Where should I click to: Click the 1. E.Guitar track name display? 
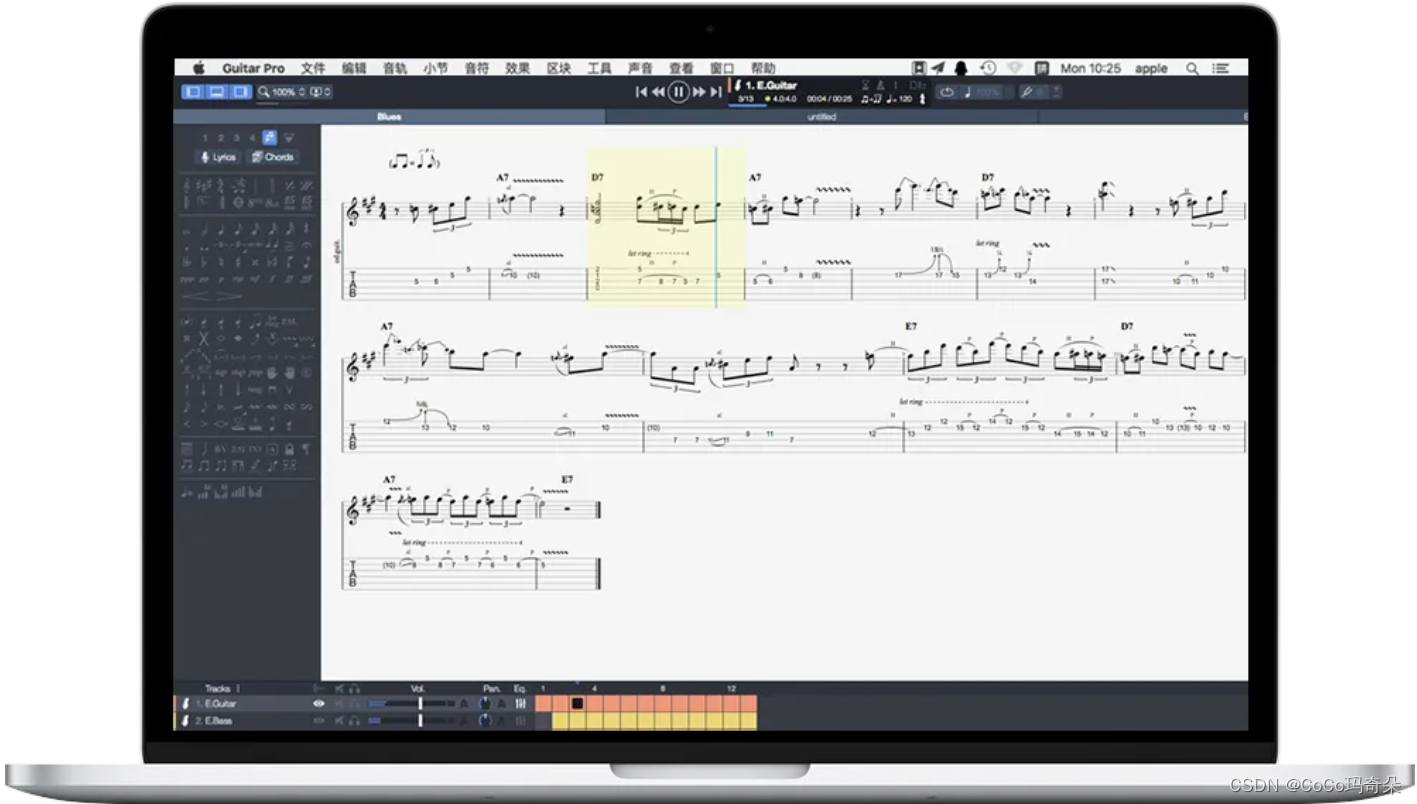(x=771, y=85)
